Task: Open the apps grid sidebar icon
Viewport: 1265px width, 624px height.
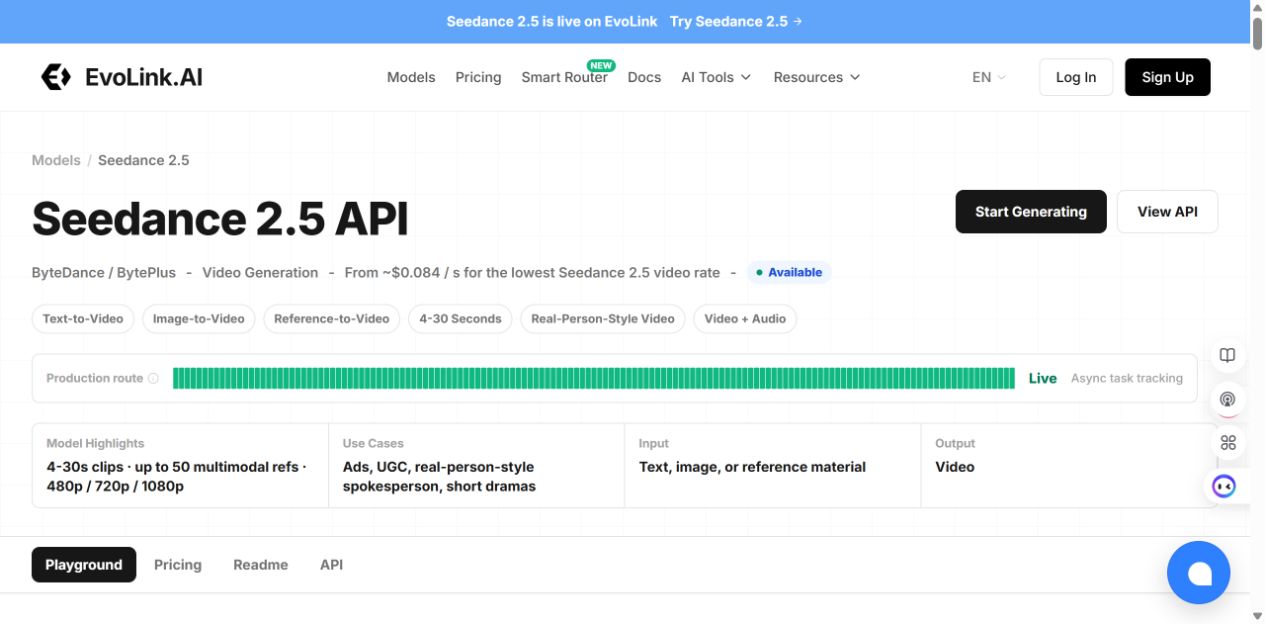Action: pos(1228,442)
